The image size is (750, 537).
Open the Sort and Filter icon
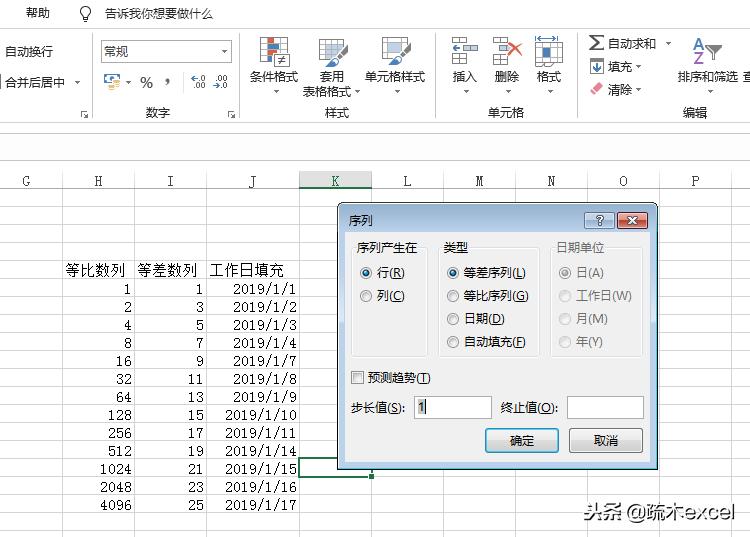[707, 51]
